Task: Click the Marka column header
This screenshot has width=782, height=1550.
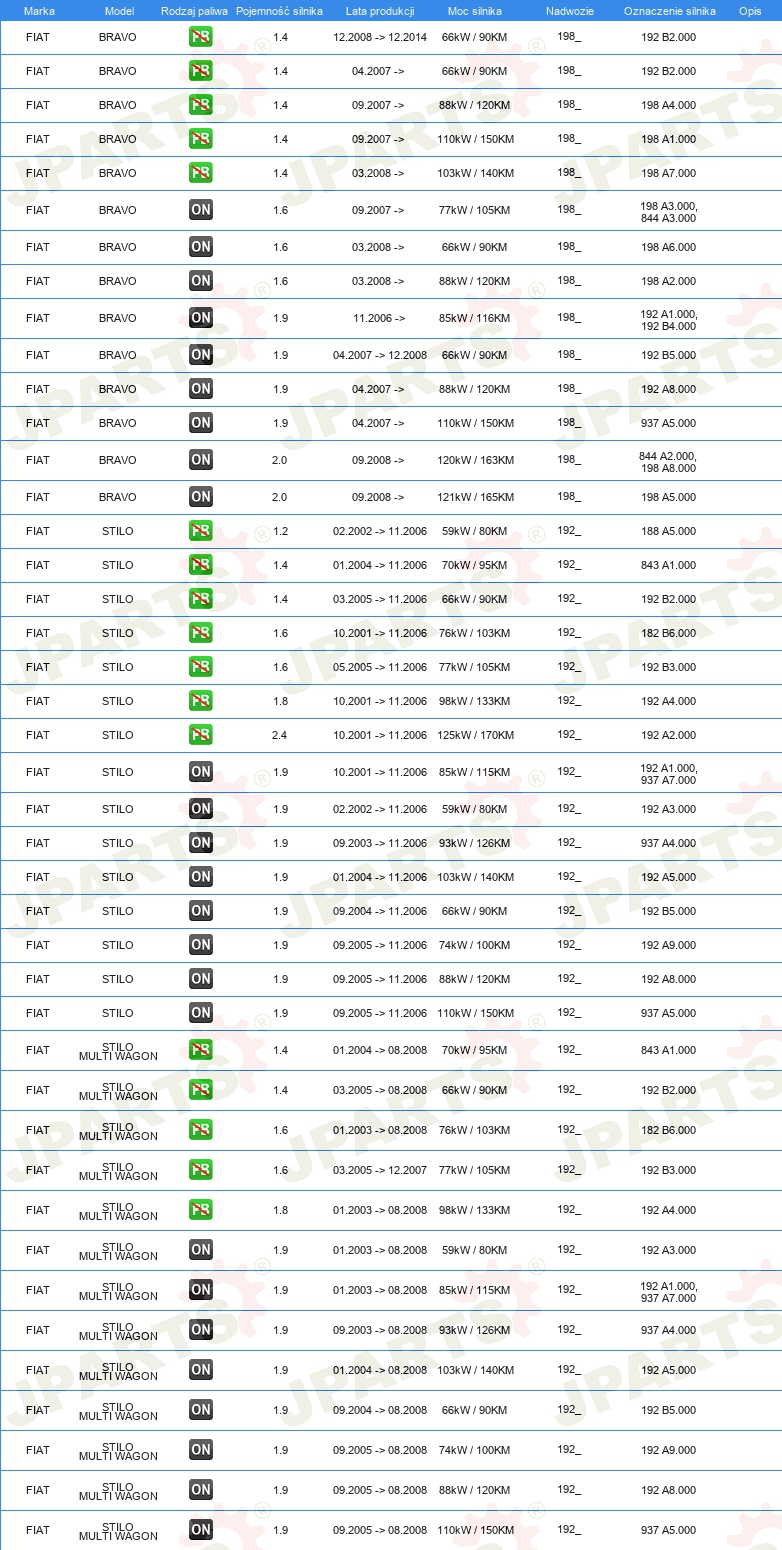Action: click(39, 11)
